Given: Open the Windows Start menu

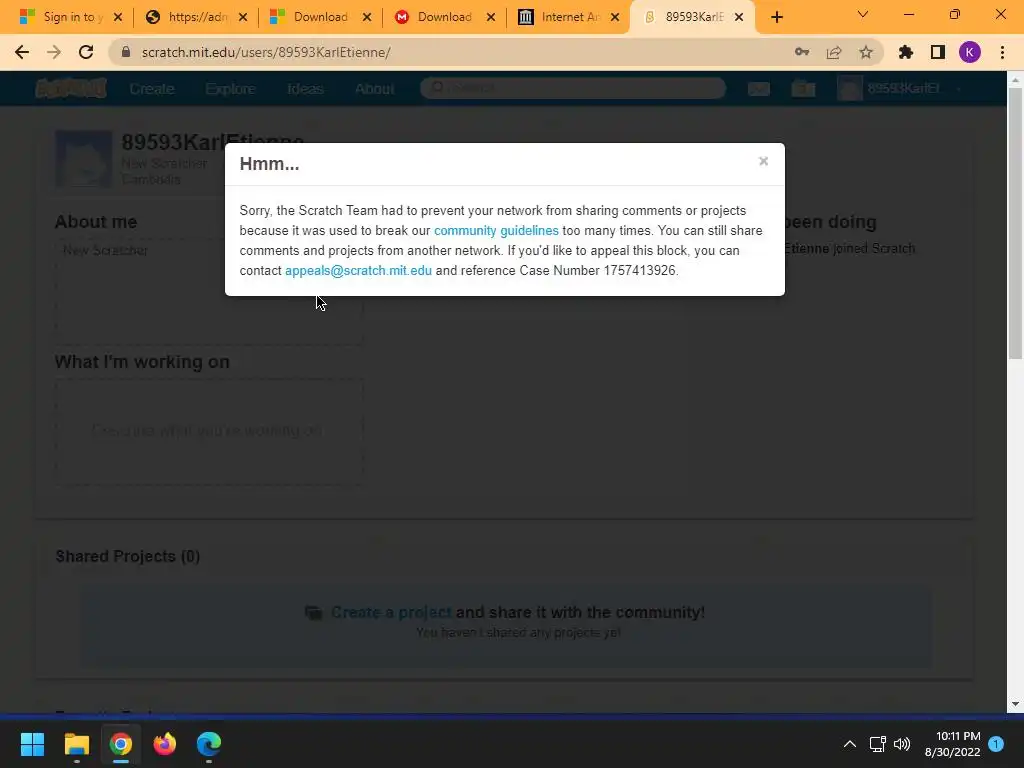Looking at the screenshot, I should 32,744.
